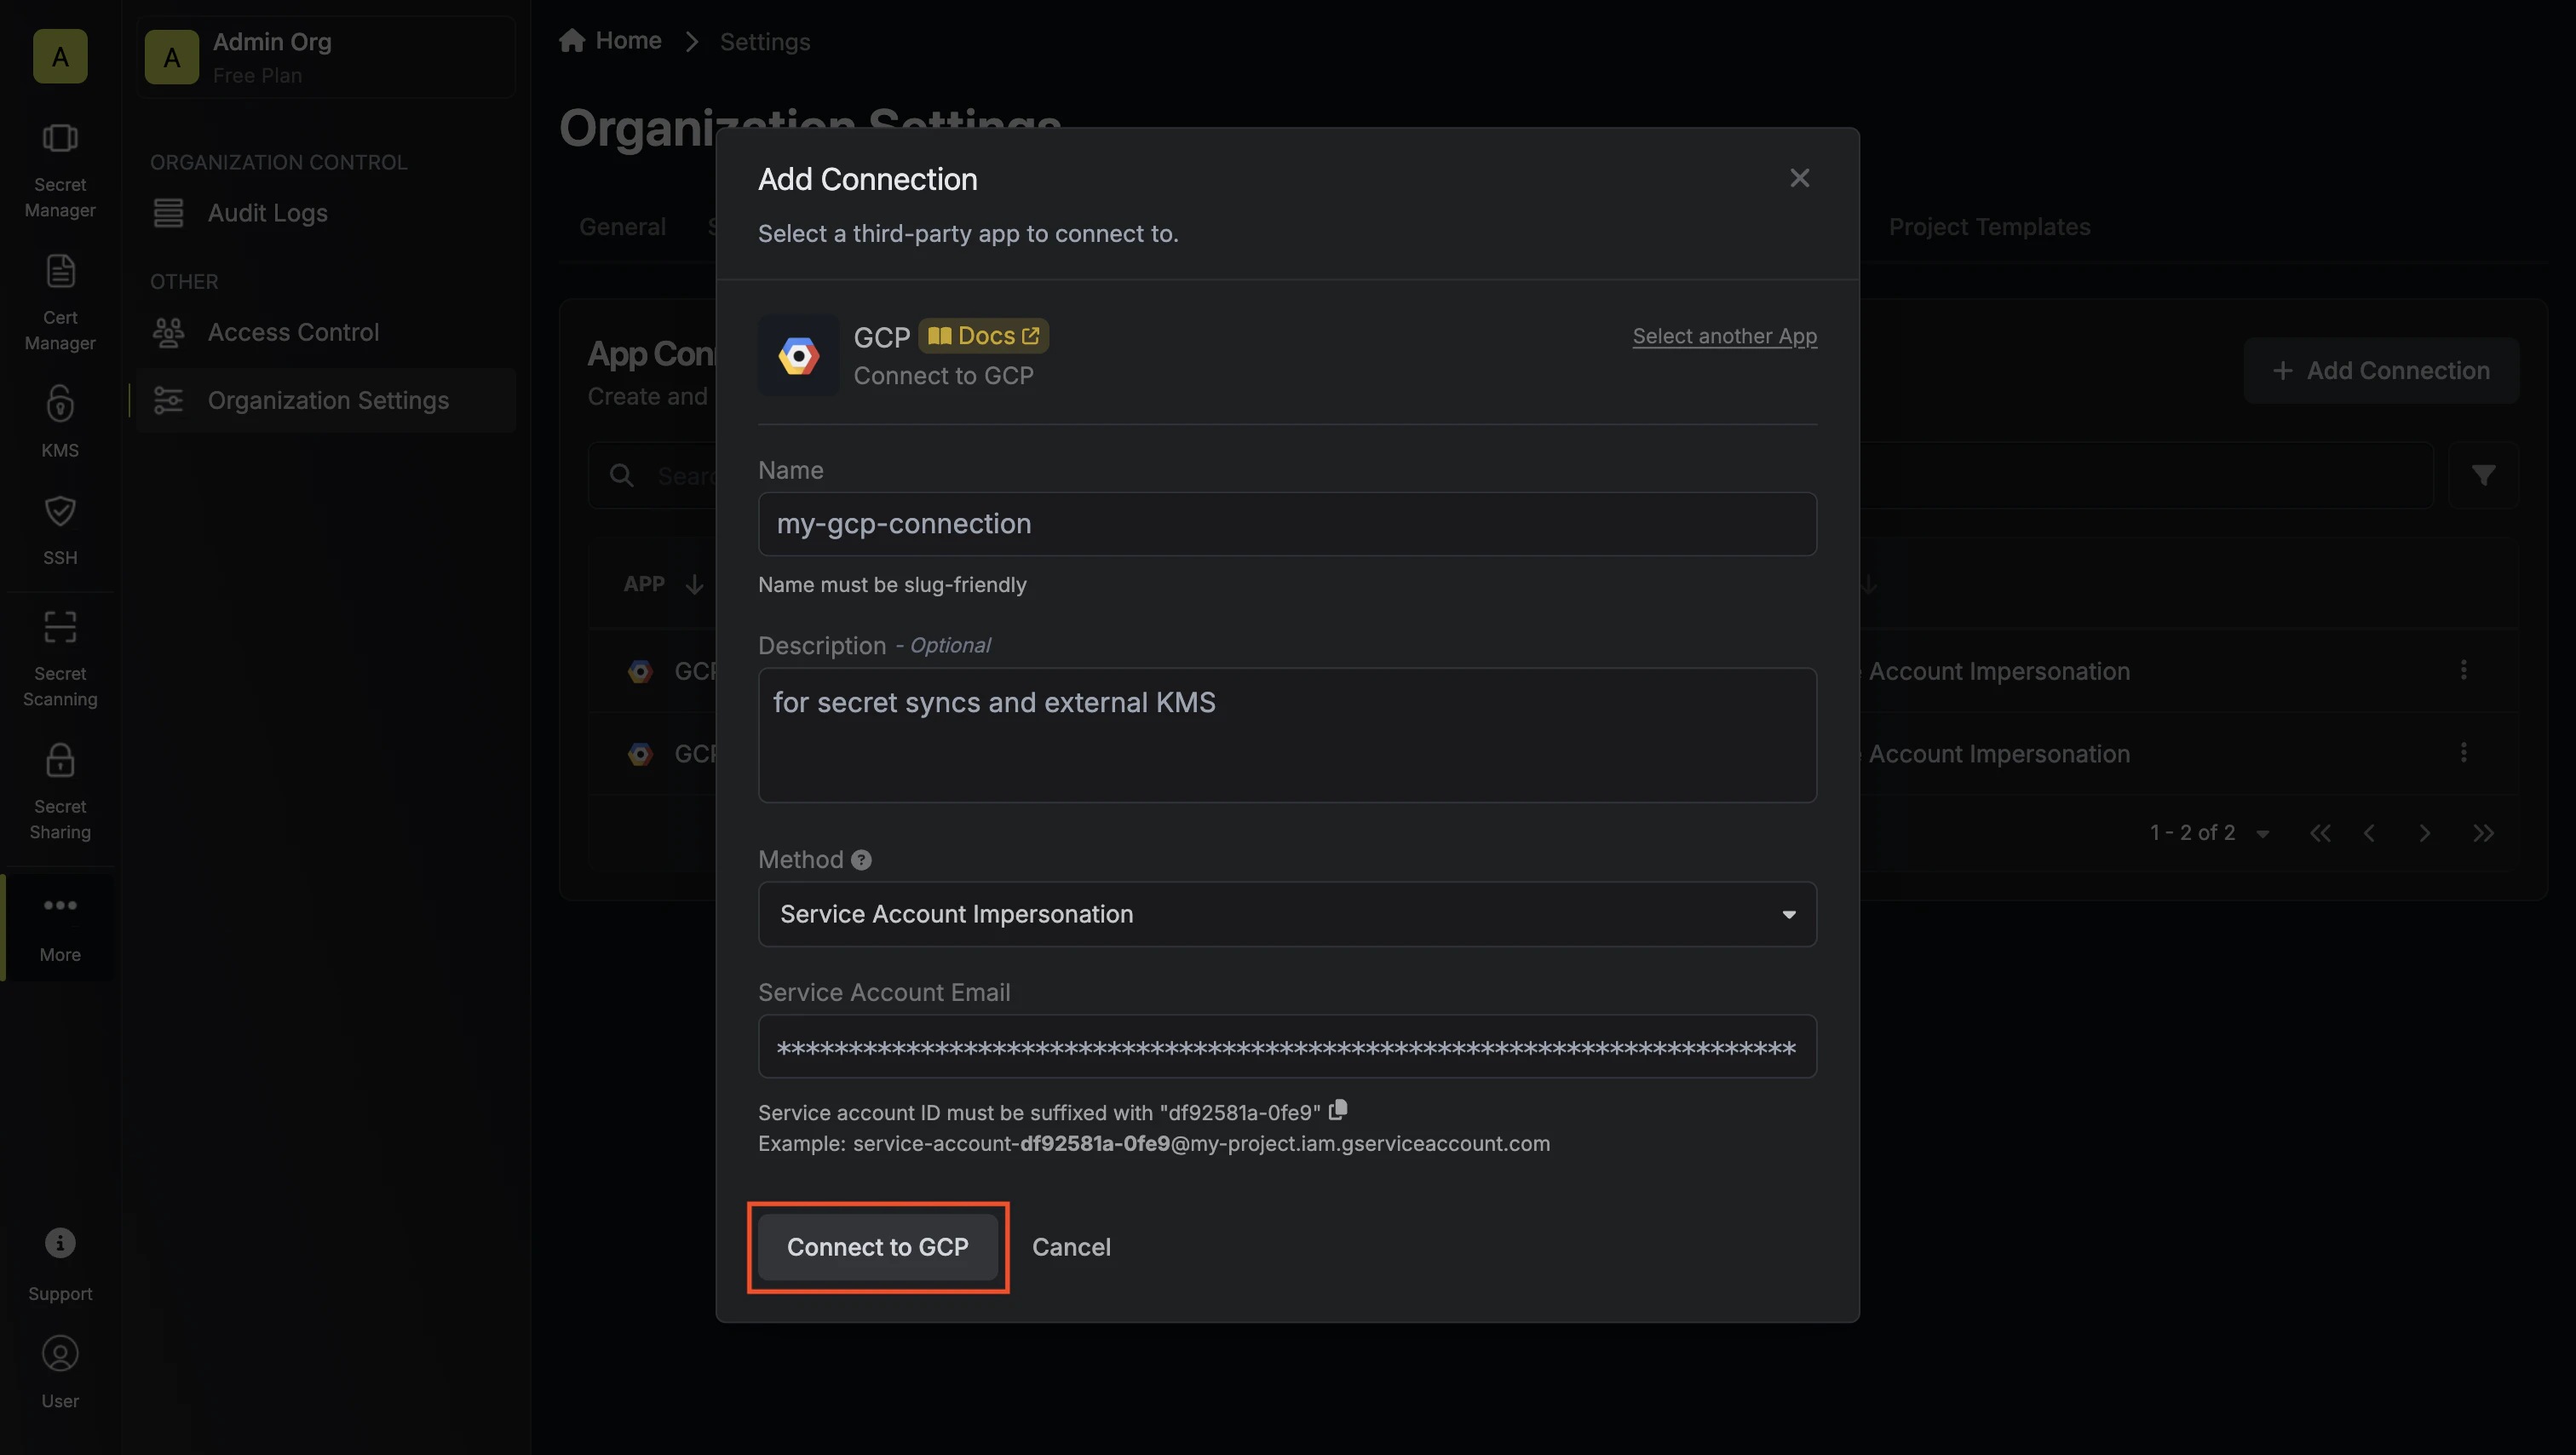Go to the last page of connections
Viewport: 2576px width, 1455px height.
(2483, 833)
